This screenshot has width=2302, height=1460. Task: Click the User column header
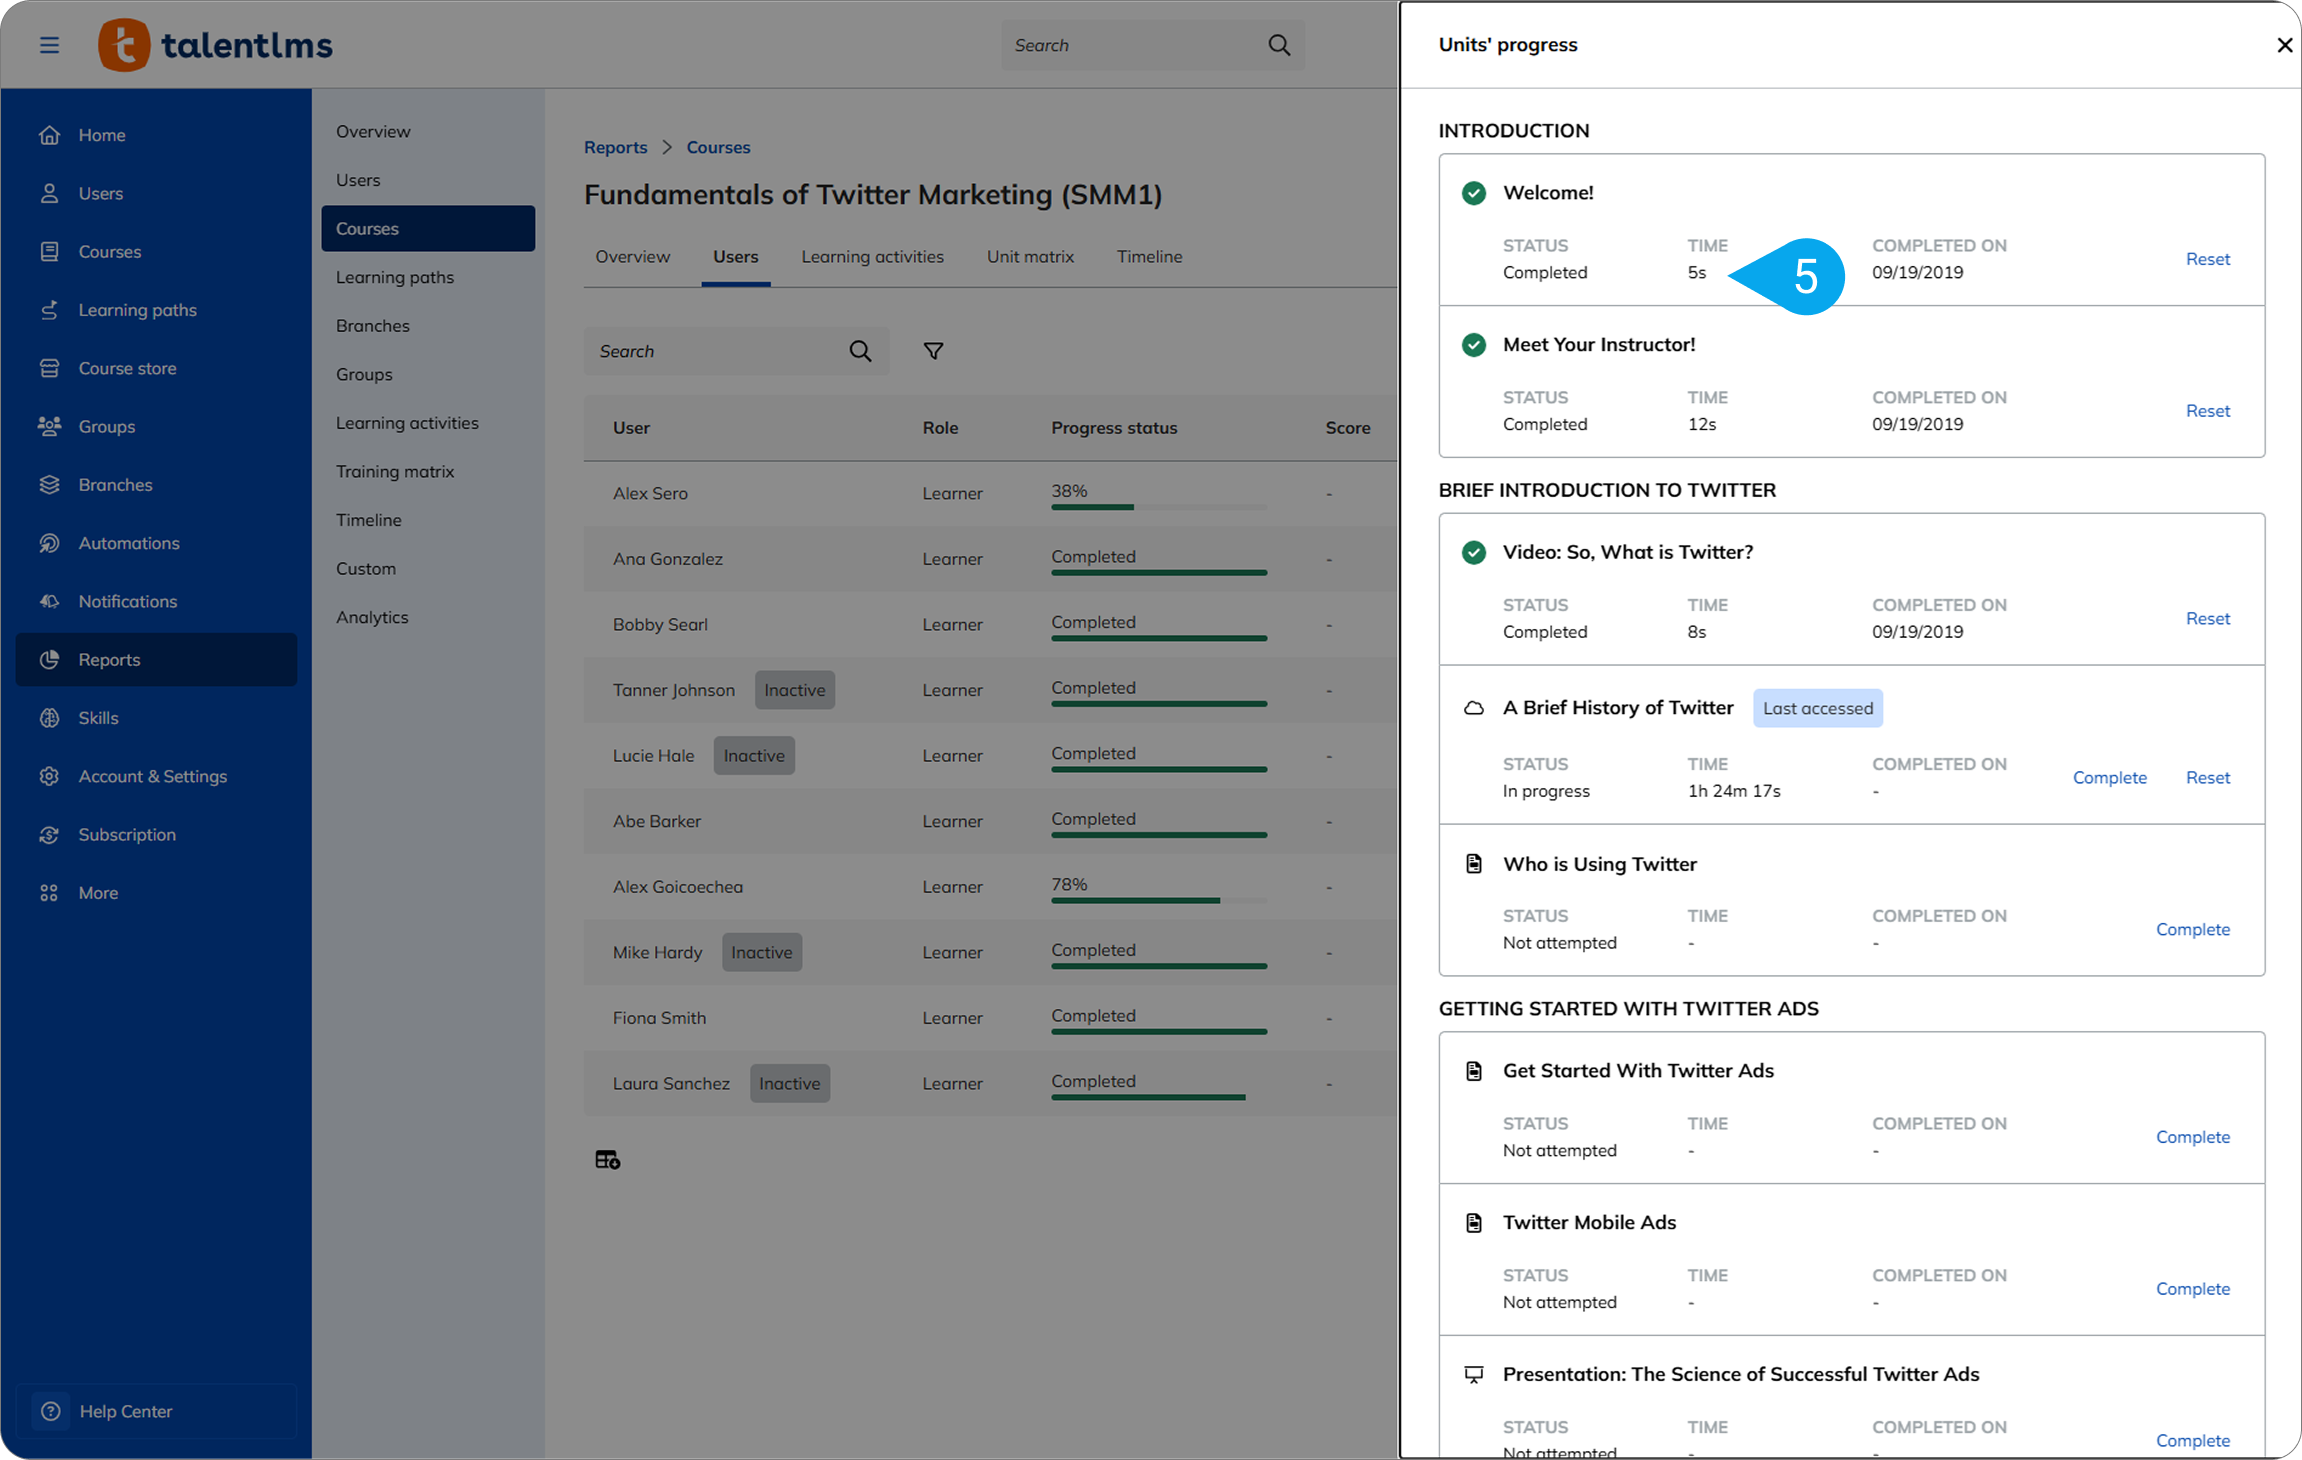click(631, 428)
